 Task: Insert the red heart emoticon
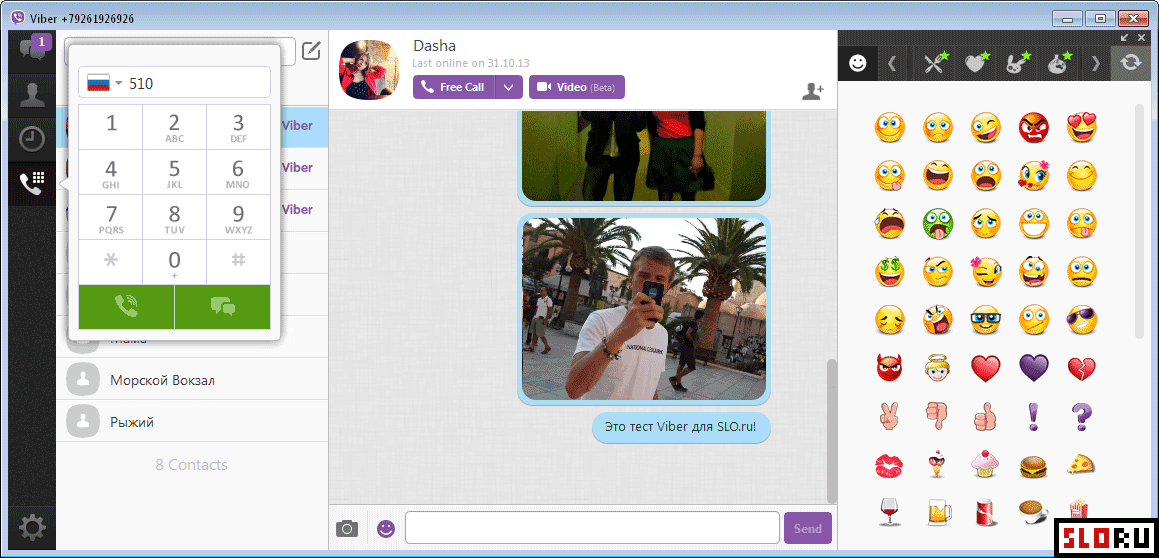click(x=985, y=367)
